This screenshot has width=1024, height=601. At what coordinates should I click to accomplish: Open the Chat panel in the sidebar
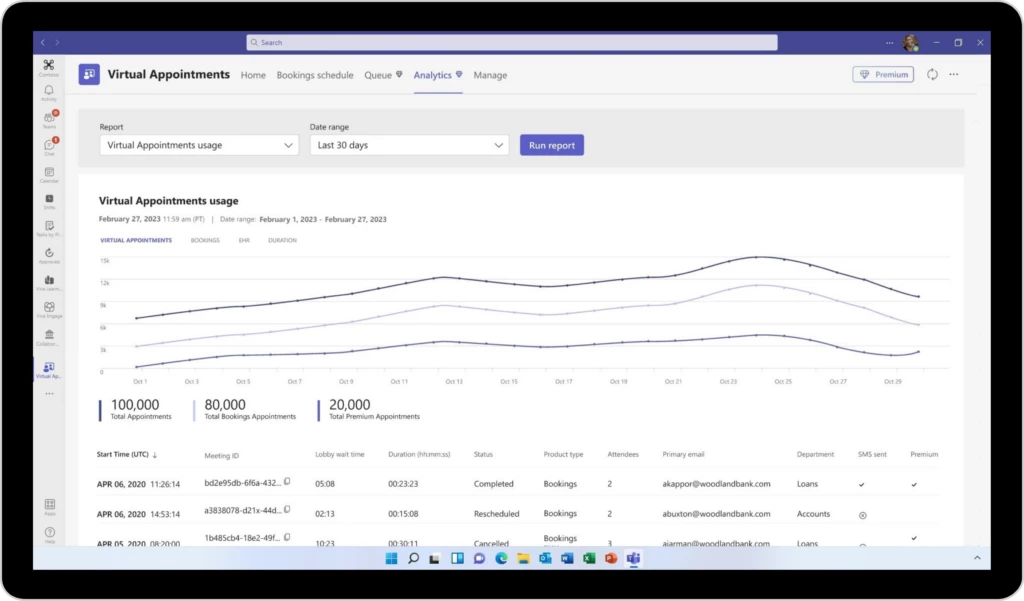coord(48,146)
